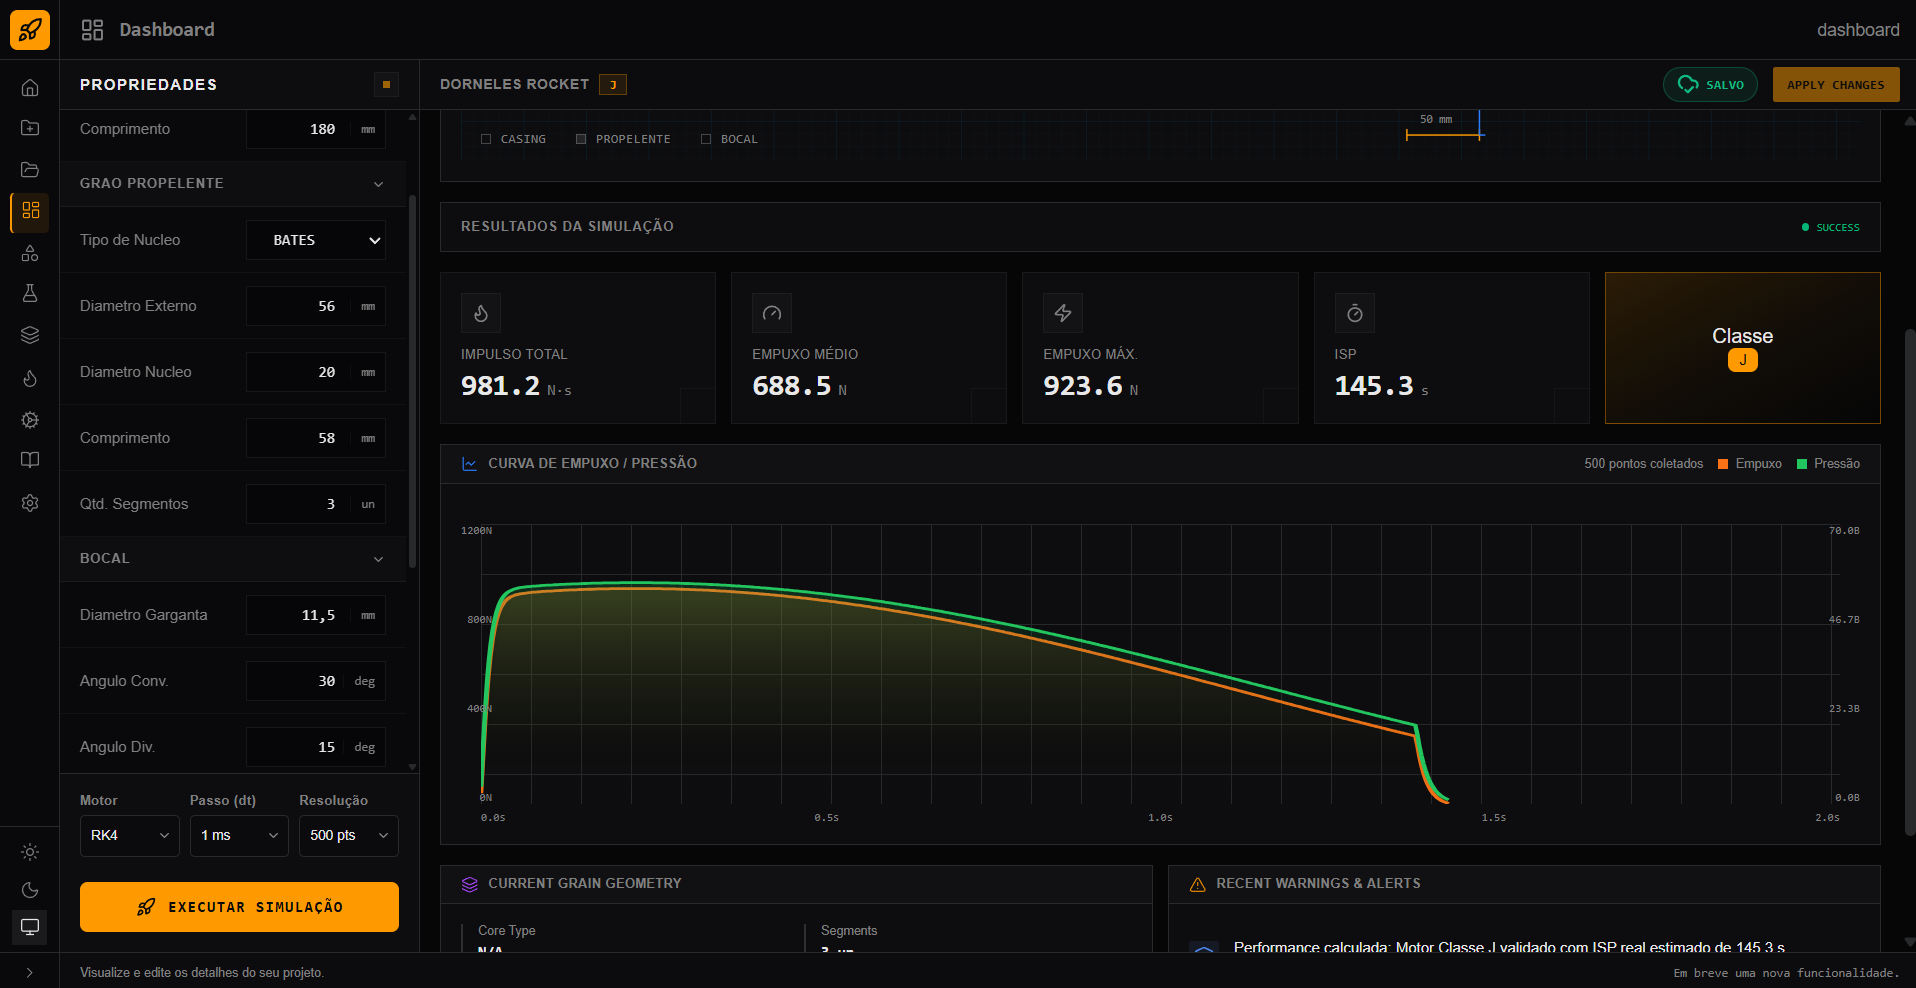Open the layers stack sidebar icon
1916x988 pixels.
(30, 335)
